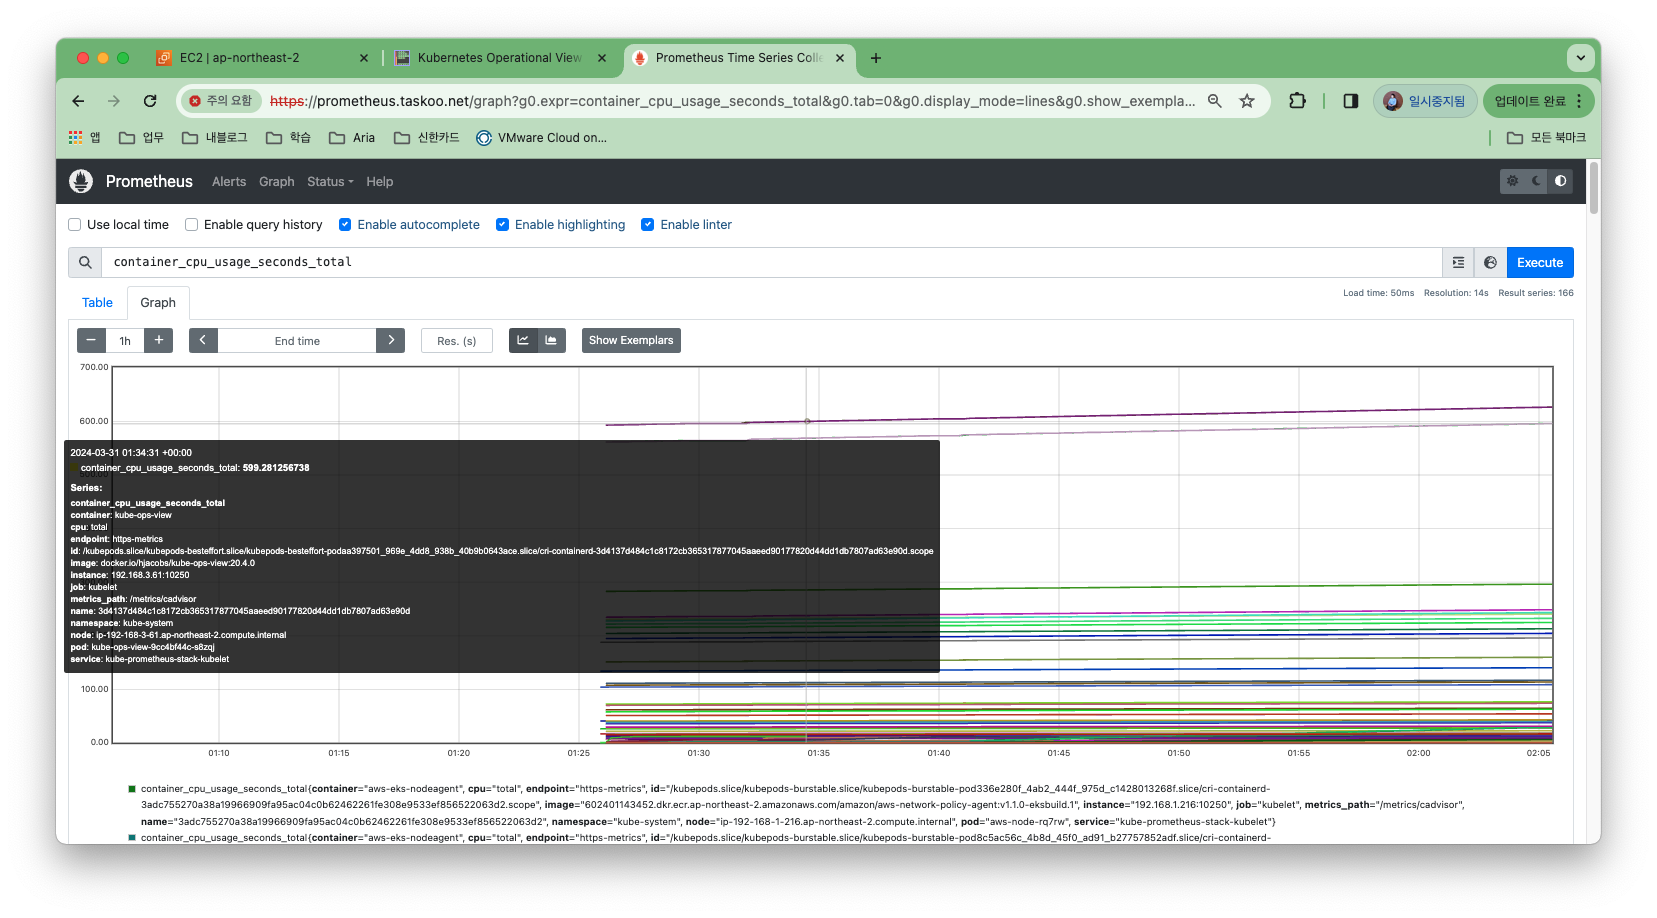Screen dimensions: 1657x918
Task: Click the Execute button
Action: click(x=1540, y=262)
